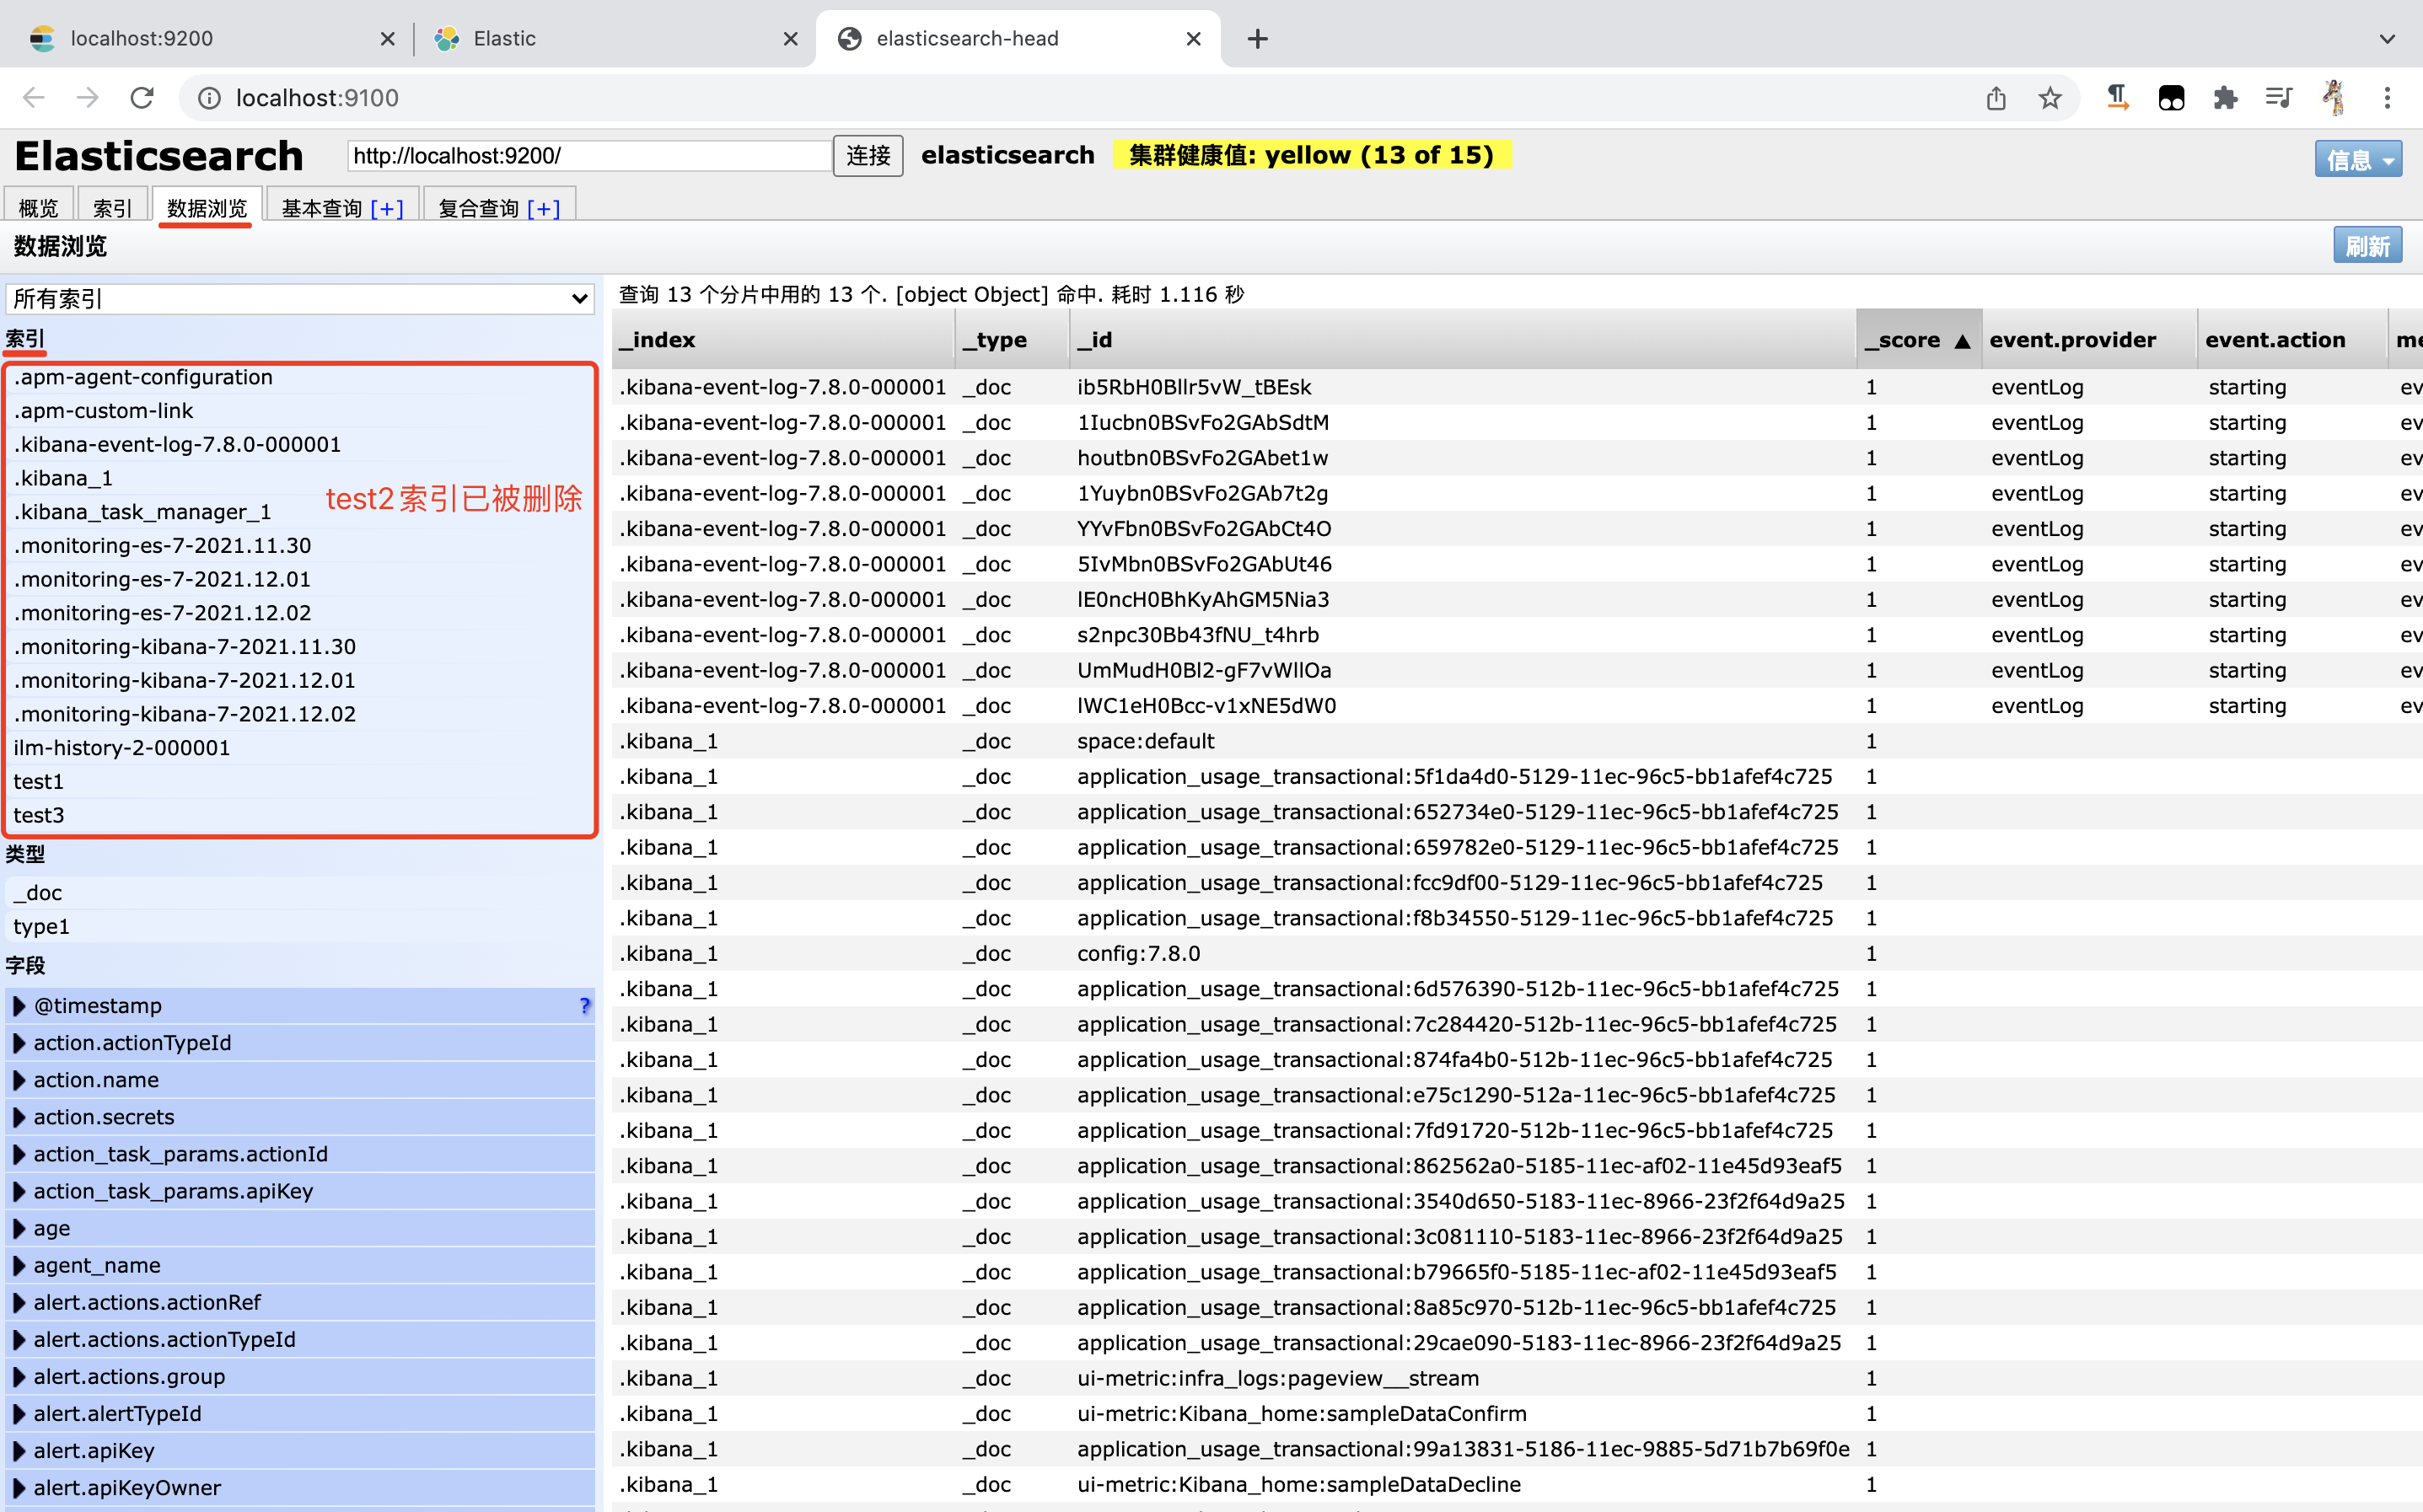The height and width of the screenshot is (1512, 2423).
Task: Close the Elastic tab
Action: (790, 39)
